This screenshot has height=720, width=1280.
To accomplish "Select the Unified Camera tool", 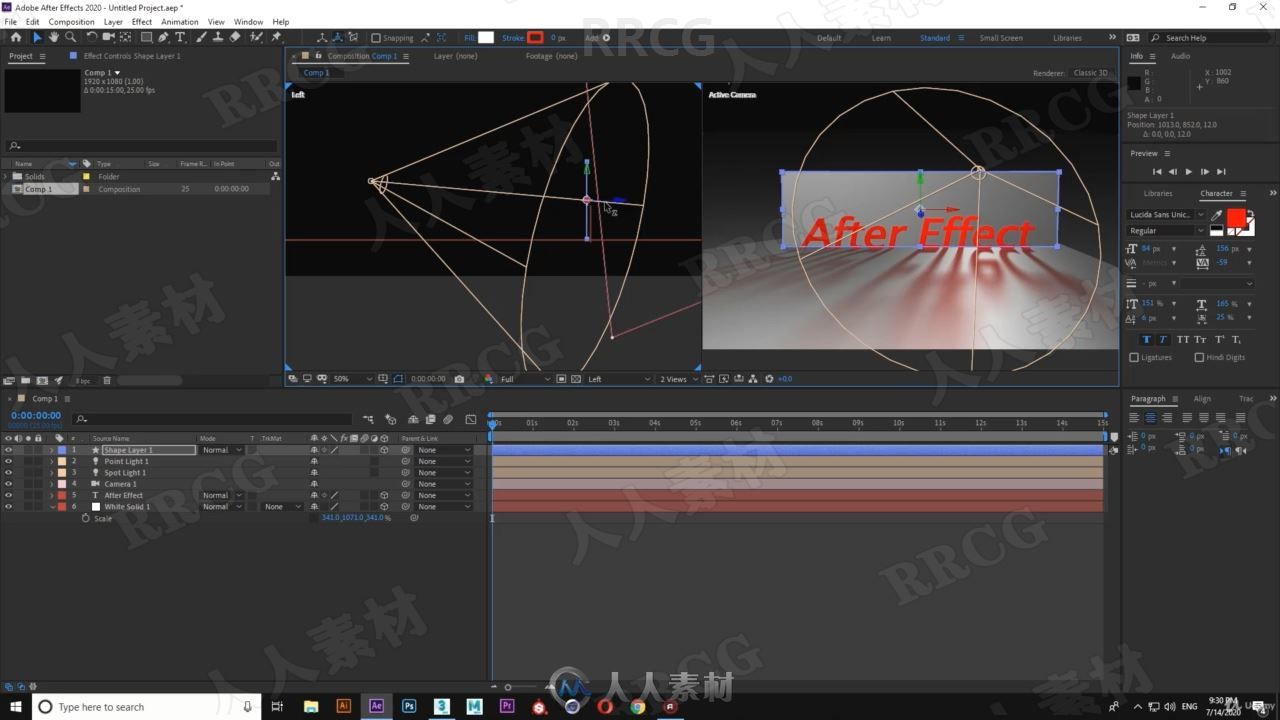I will 109,37.
